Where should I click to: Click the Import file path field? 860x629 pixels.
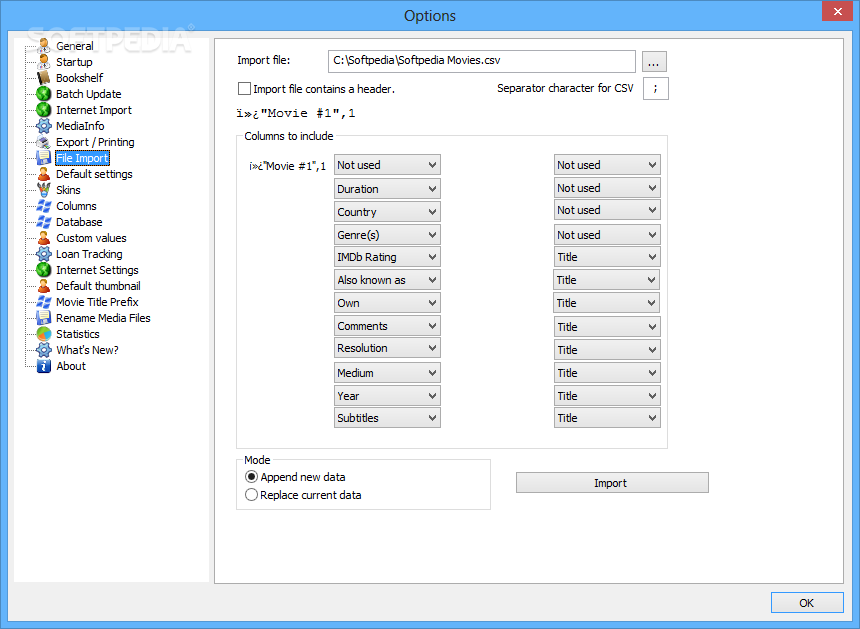pos(482,61)
